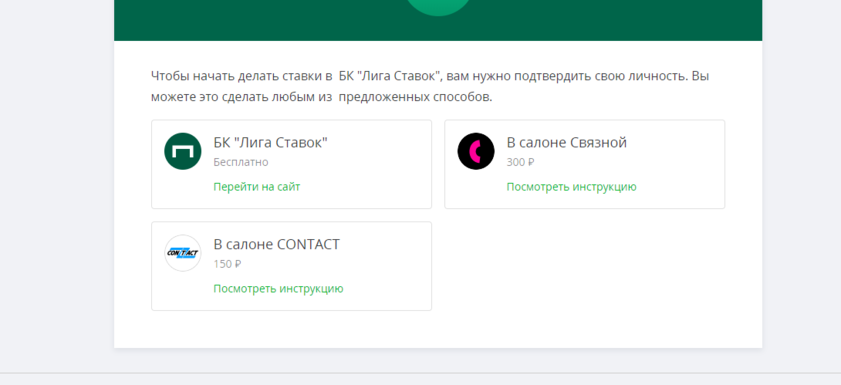Click the Liga Stavok green logo icon
Image resolution: width=841 pixels, height=385 pixels.
point(183,151)
